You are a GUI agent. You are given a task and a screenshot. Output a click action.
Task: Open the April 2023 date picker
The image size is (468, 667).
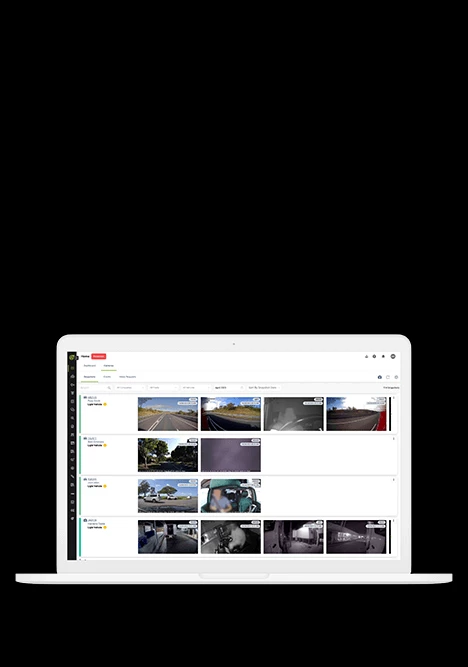point(229,388)
